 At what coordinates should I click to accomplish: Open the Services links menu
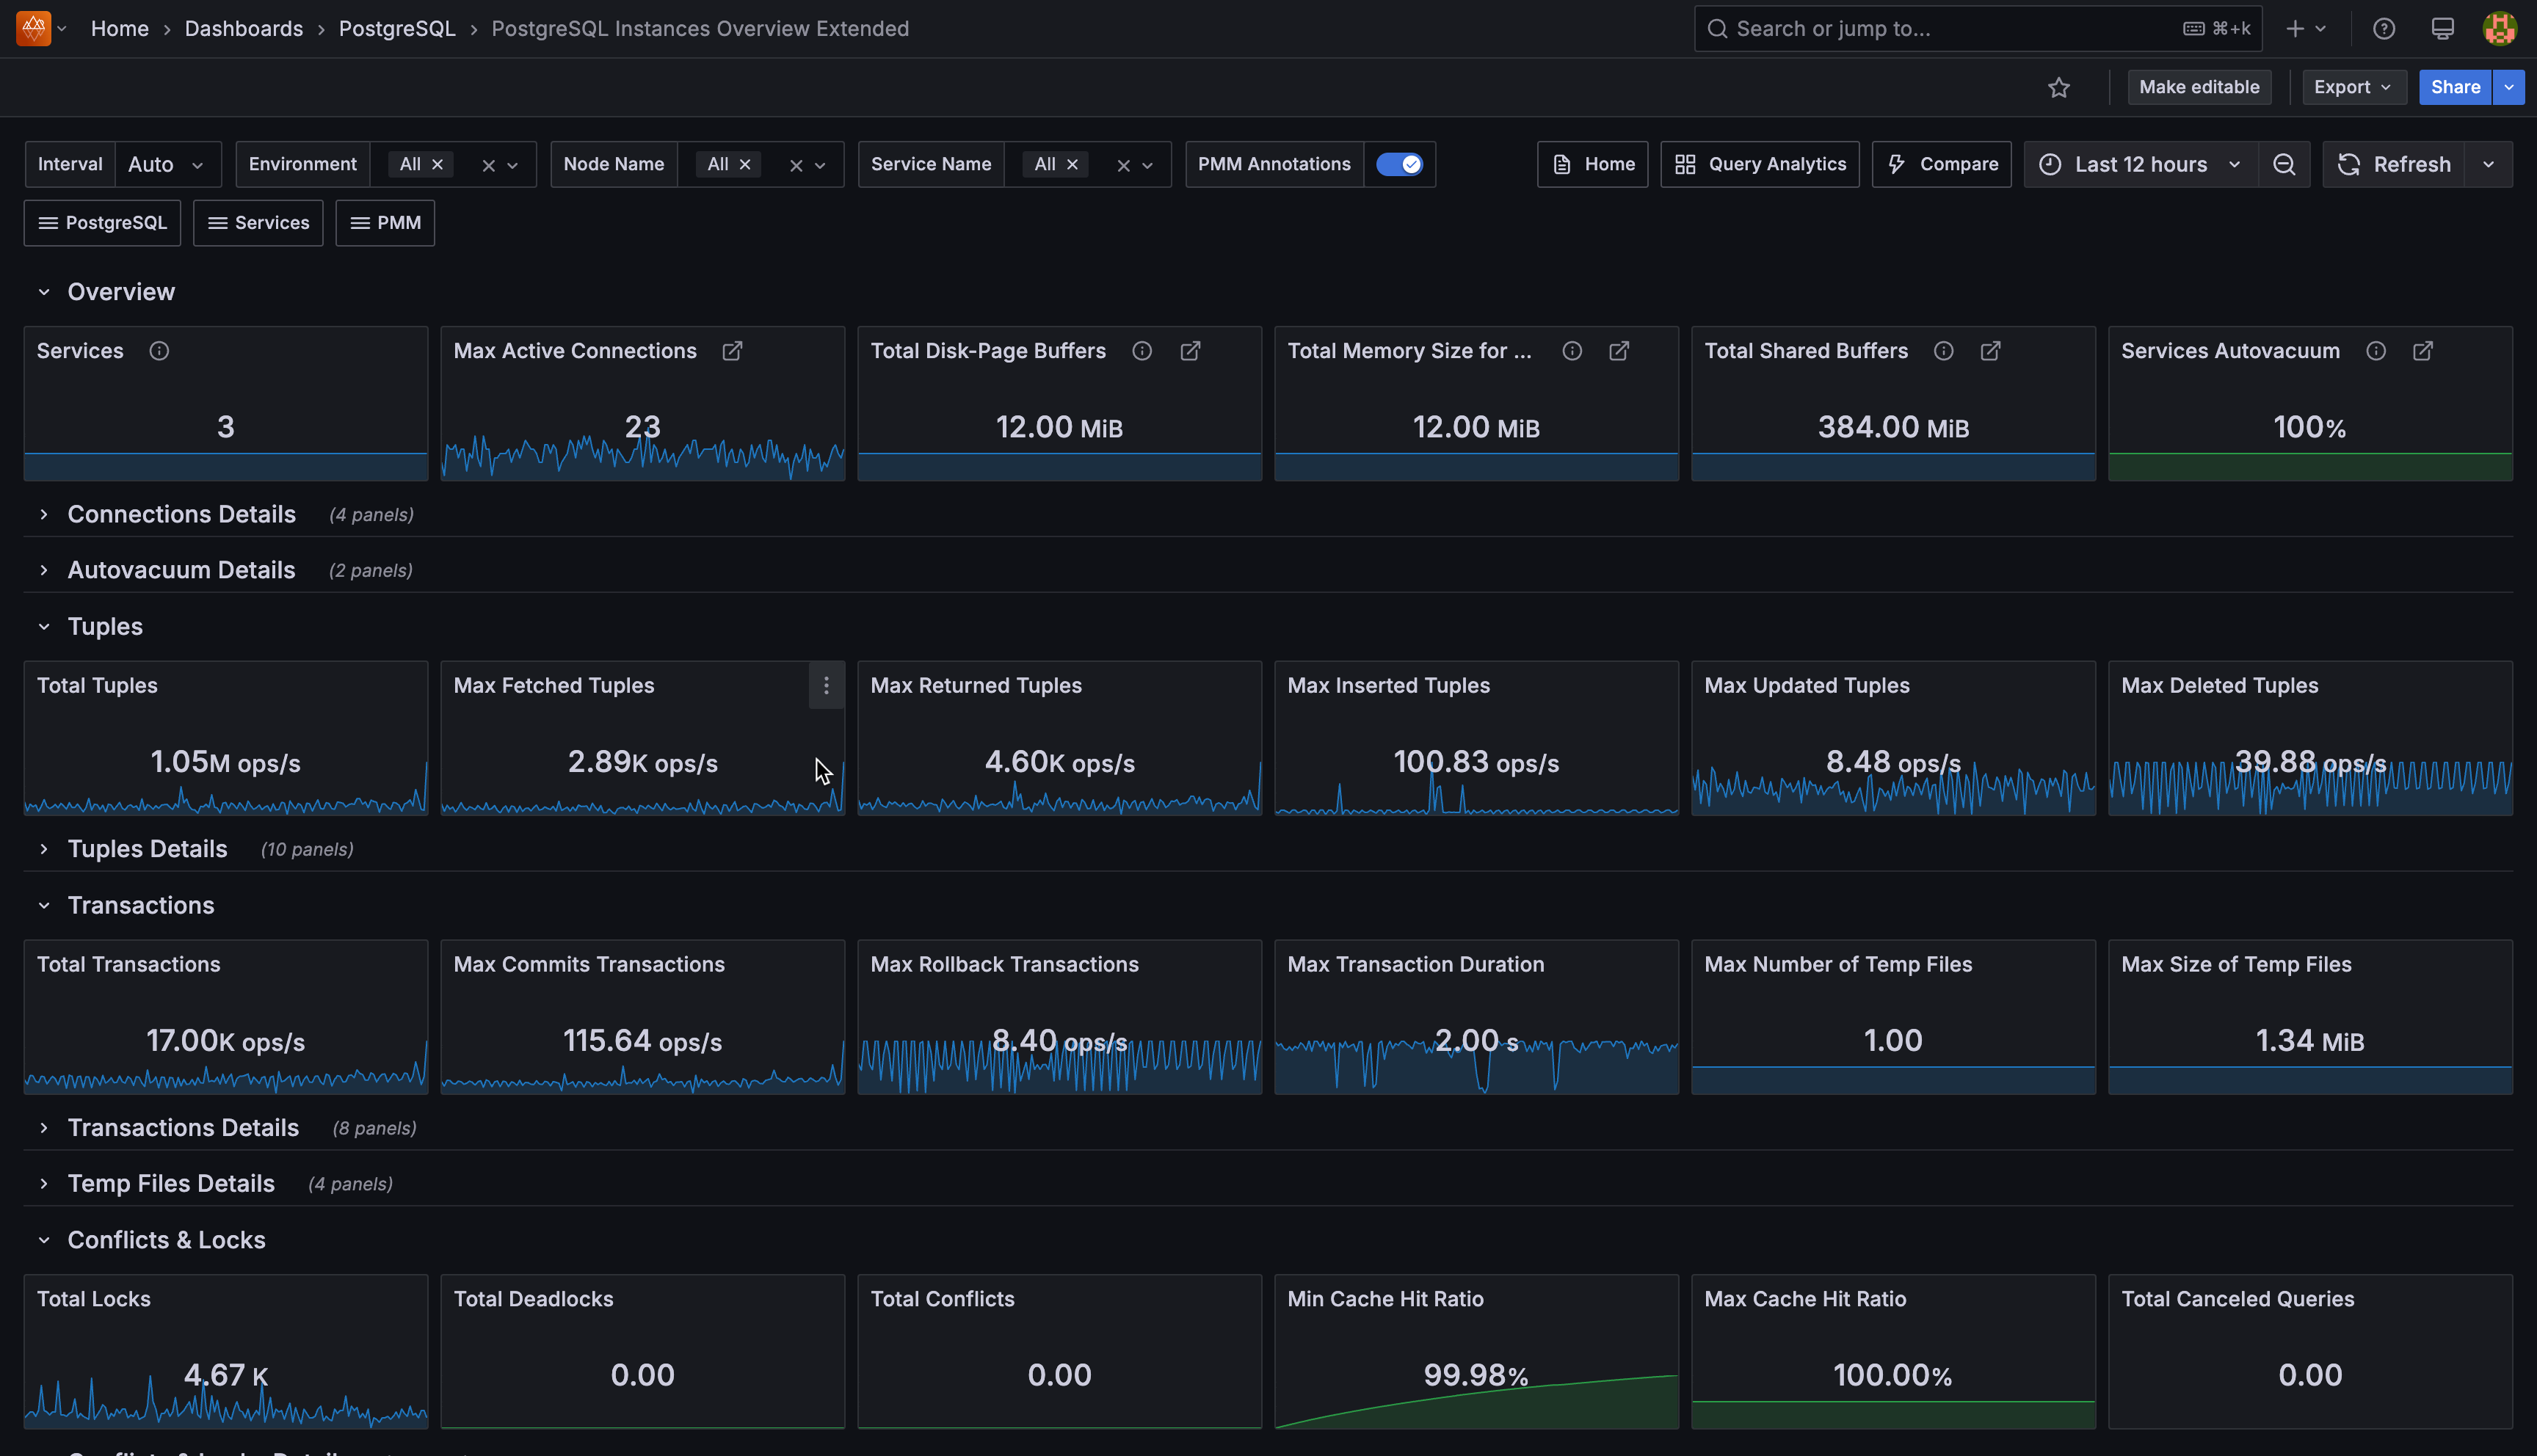tap(258, 223)
